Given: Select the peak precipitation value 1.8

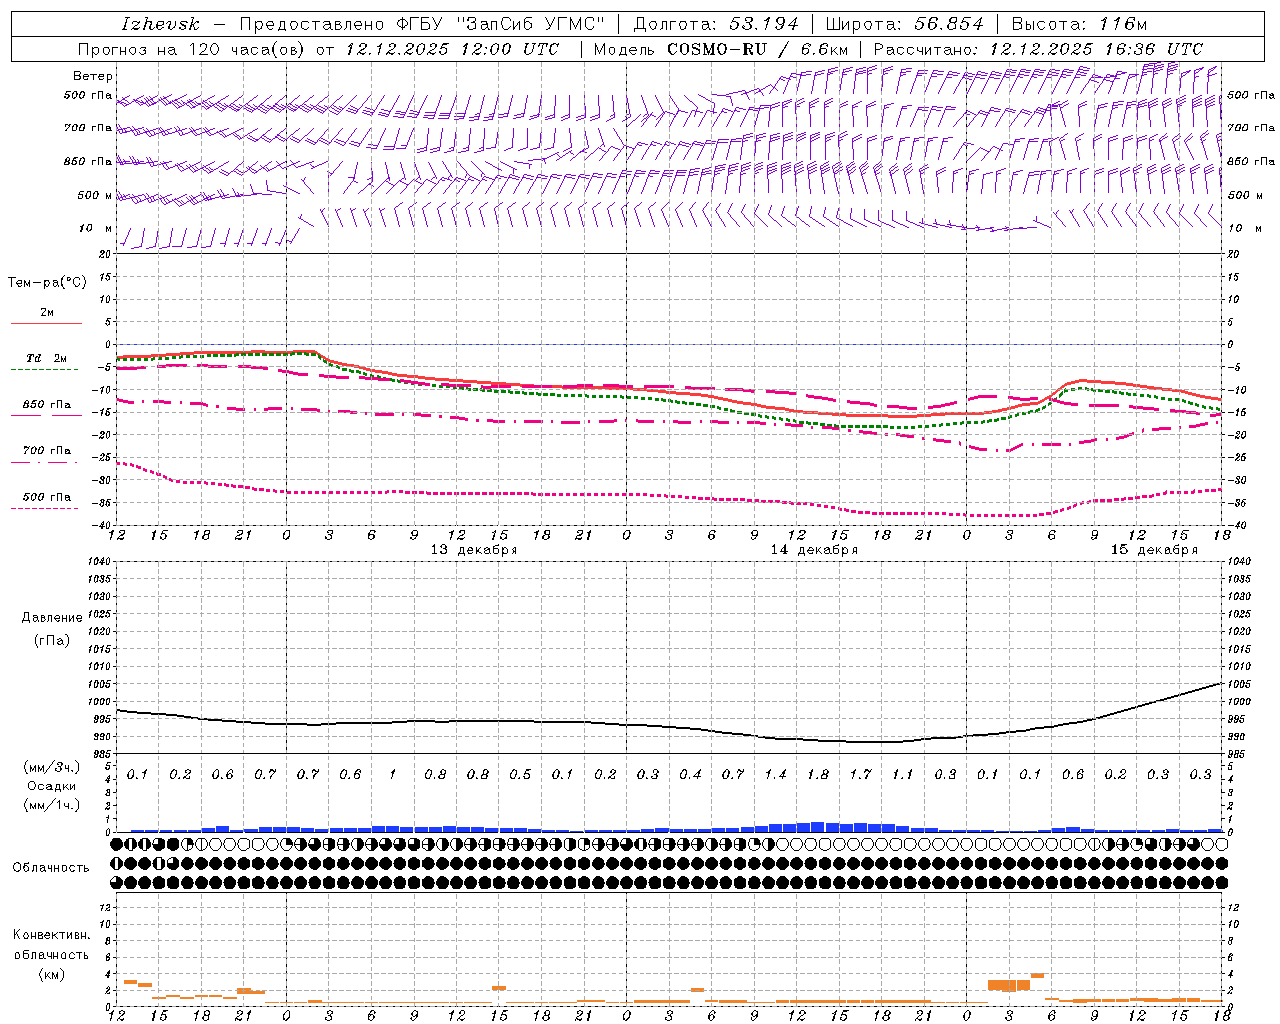Looking at the screenshot, I should coord(818,774).
